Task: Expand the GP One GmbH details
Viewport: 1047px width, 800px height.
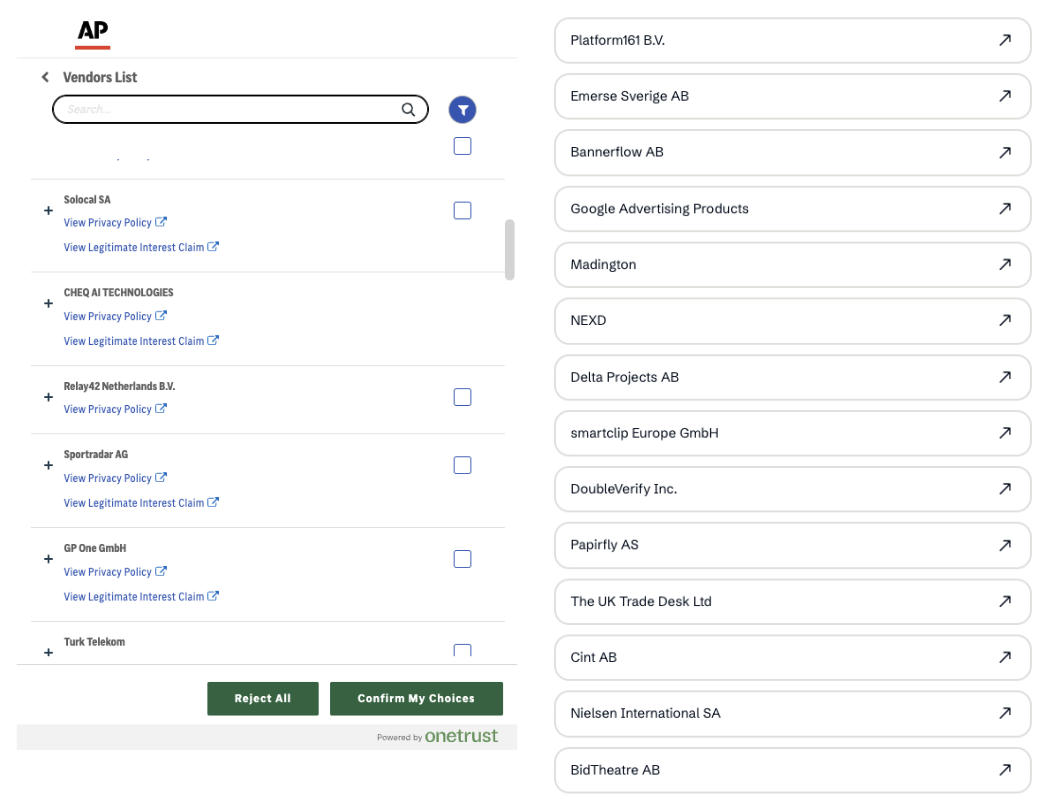Action: click(x=48, y=559)
